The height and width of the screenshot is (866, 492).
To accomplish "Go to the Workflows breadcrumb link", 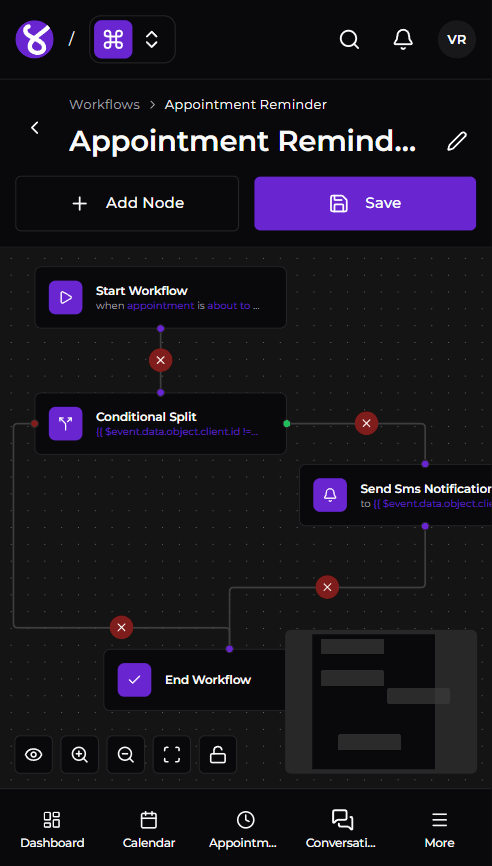I will coord(104,104).
